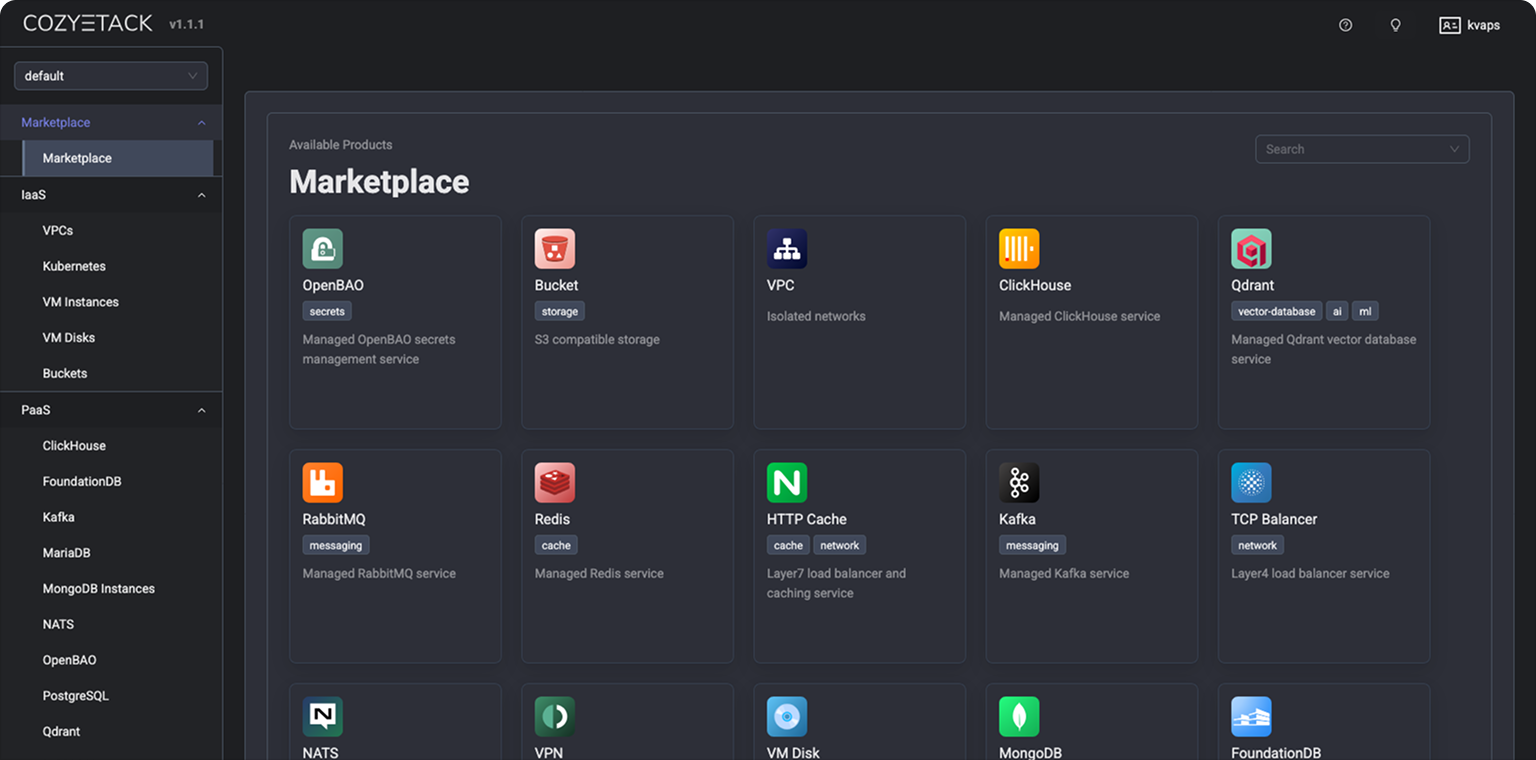Click the user profile card icon

(1449, 25)
